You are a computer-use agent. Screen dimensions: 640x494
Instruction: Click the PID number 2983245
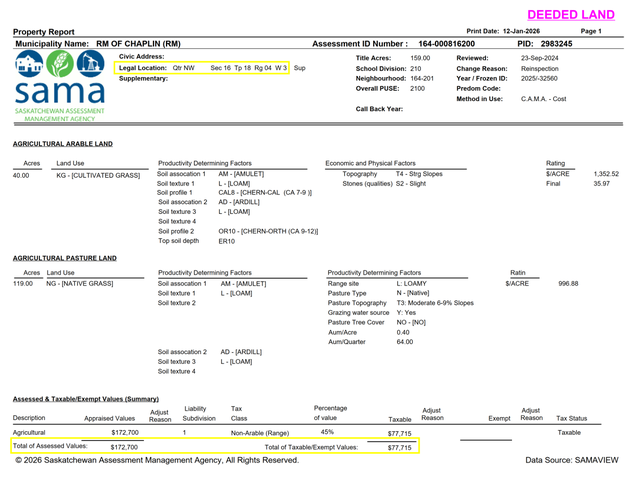click(555, 44)
